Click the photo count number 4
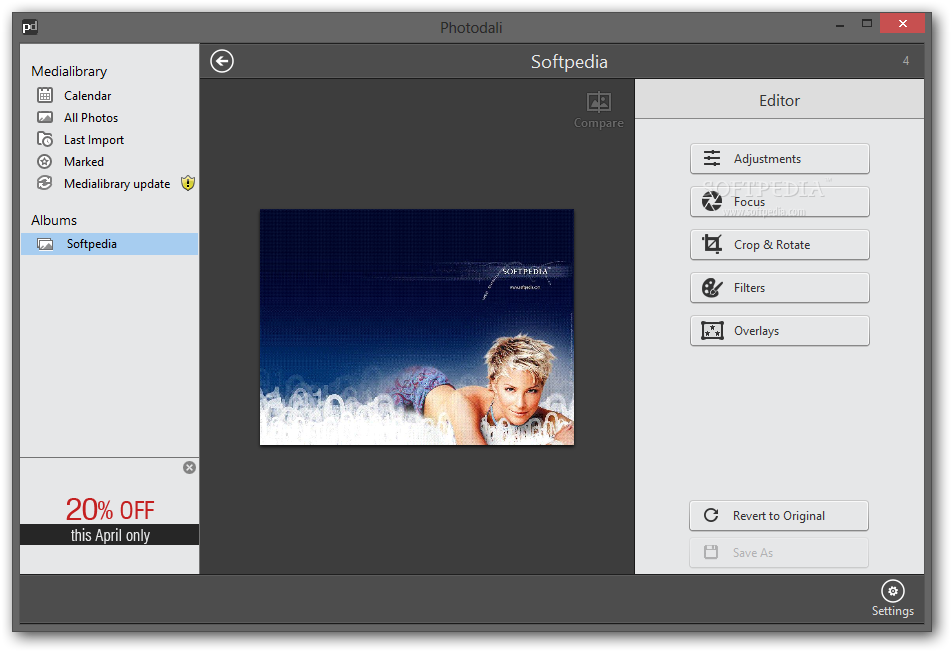The height and width of the screenshot is (652, 952). click(x=906, y=61)
